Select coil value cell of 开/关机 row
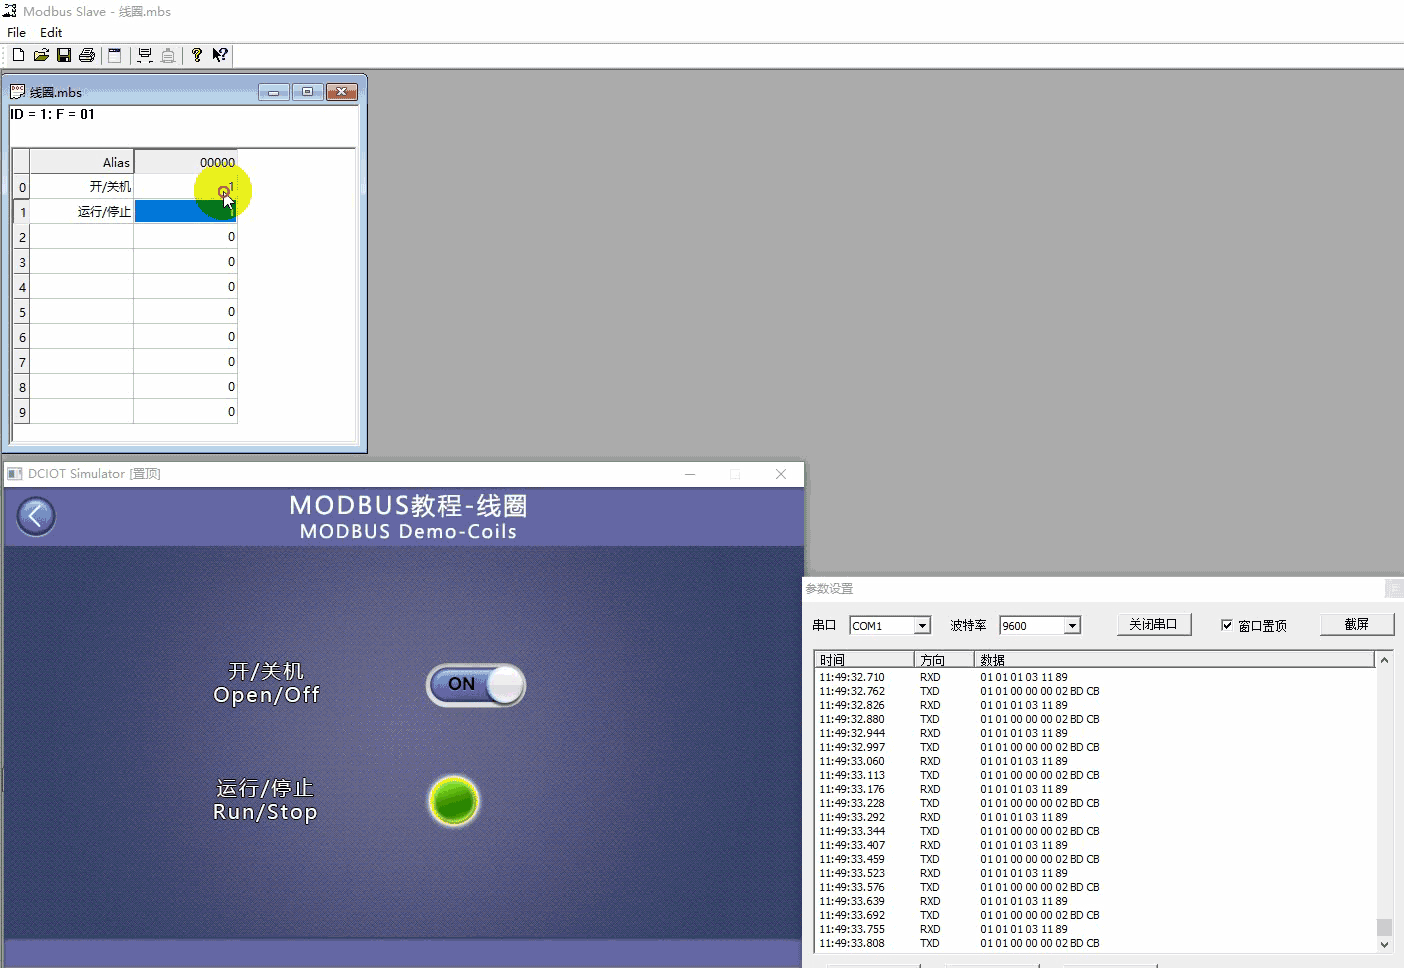Viewport: 1404px width, 968px height. click(185, 187)
